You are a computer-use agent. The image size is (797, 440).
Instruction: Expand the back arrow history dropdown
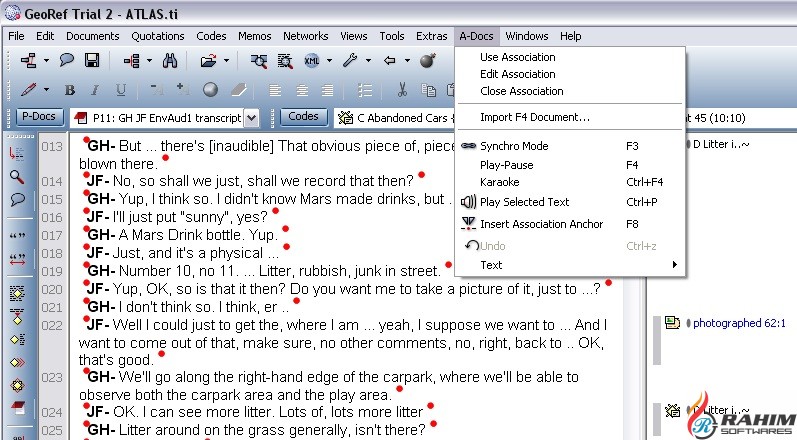[407, 61]
